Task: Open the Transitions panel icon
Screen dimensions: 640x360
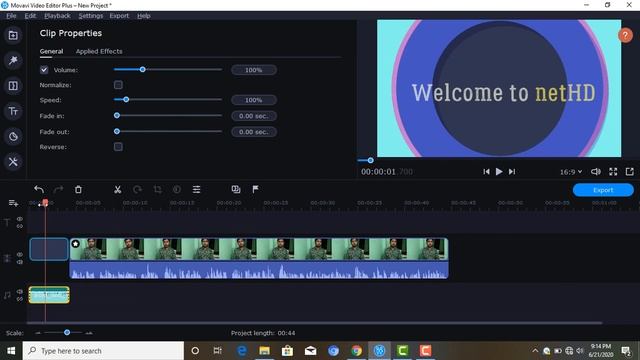Action: tap(13, 86)
